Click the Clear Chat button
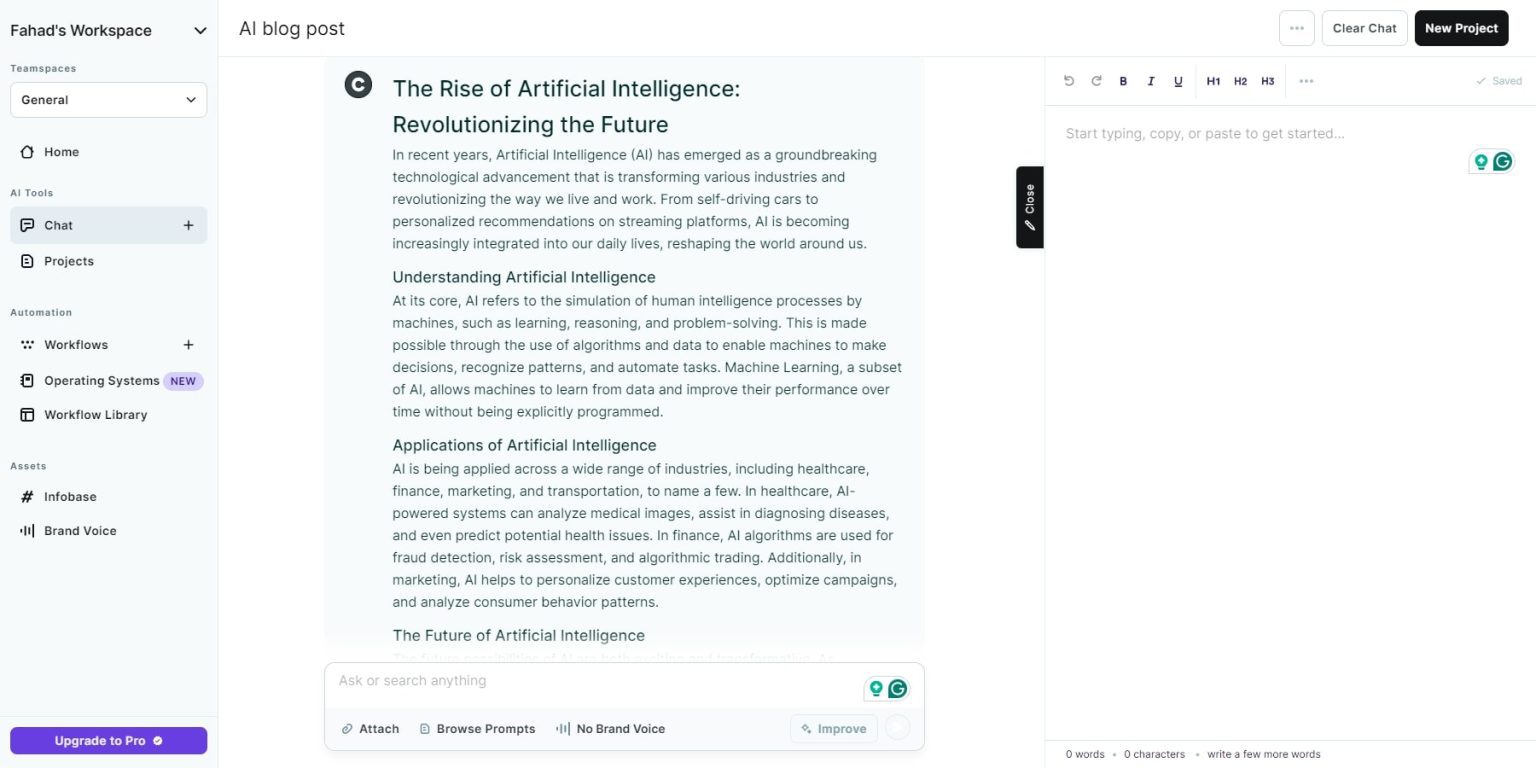 [1364, 28]
